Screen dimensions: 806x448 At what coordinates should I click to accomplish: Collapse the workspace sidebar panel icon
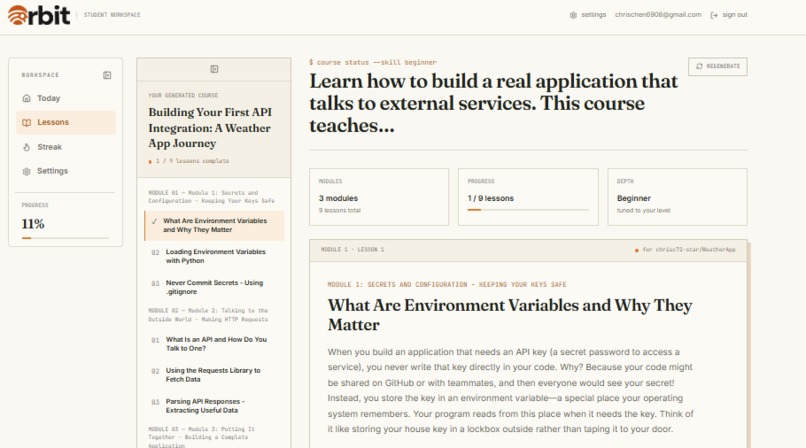(107, 75)
